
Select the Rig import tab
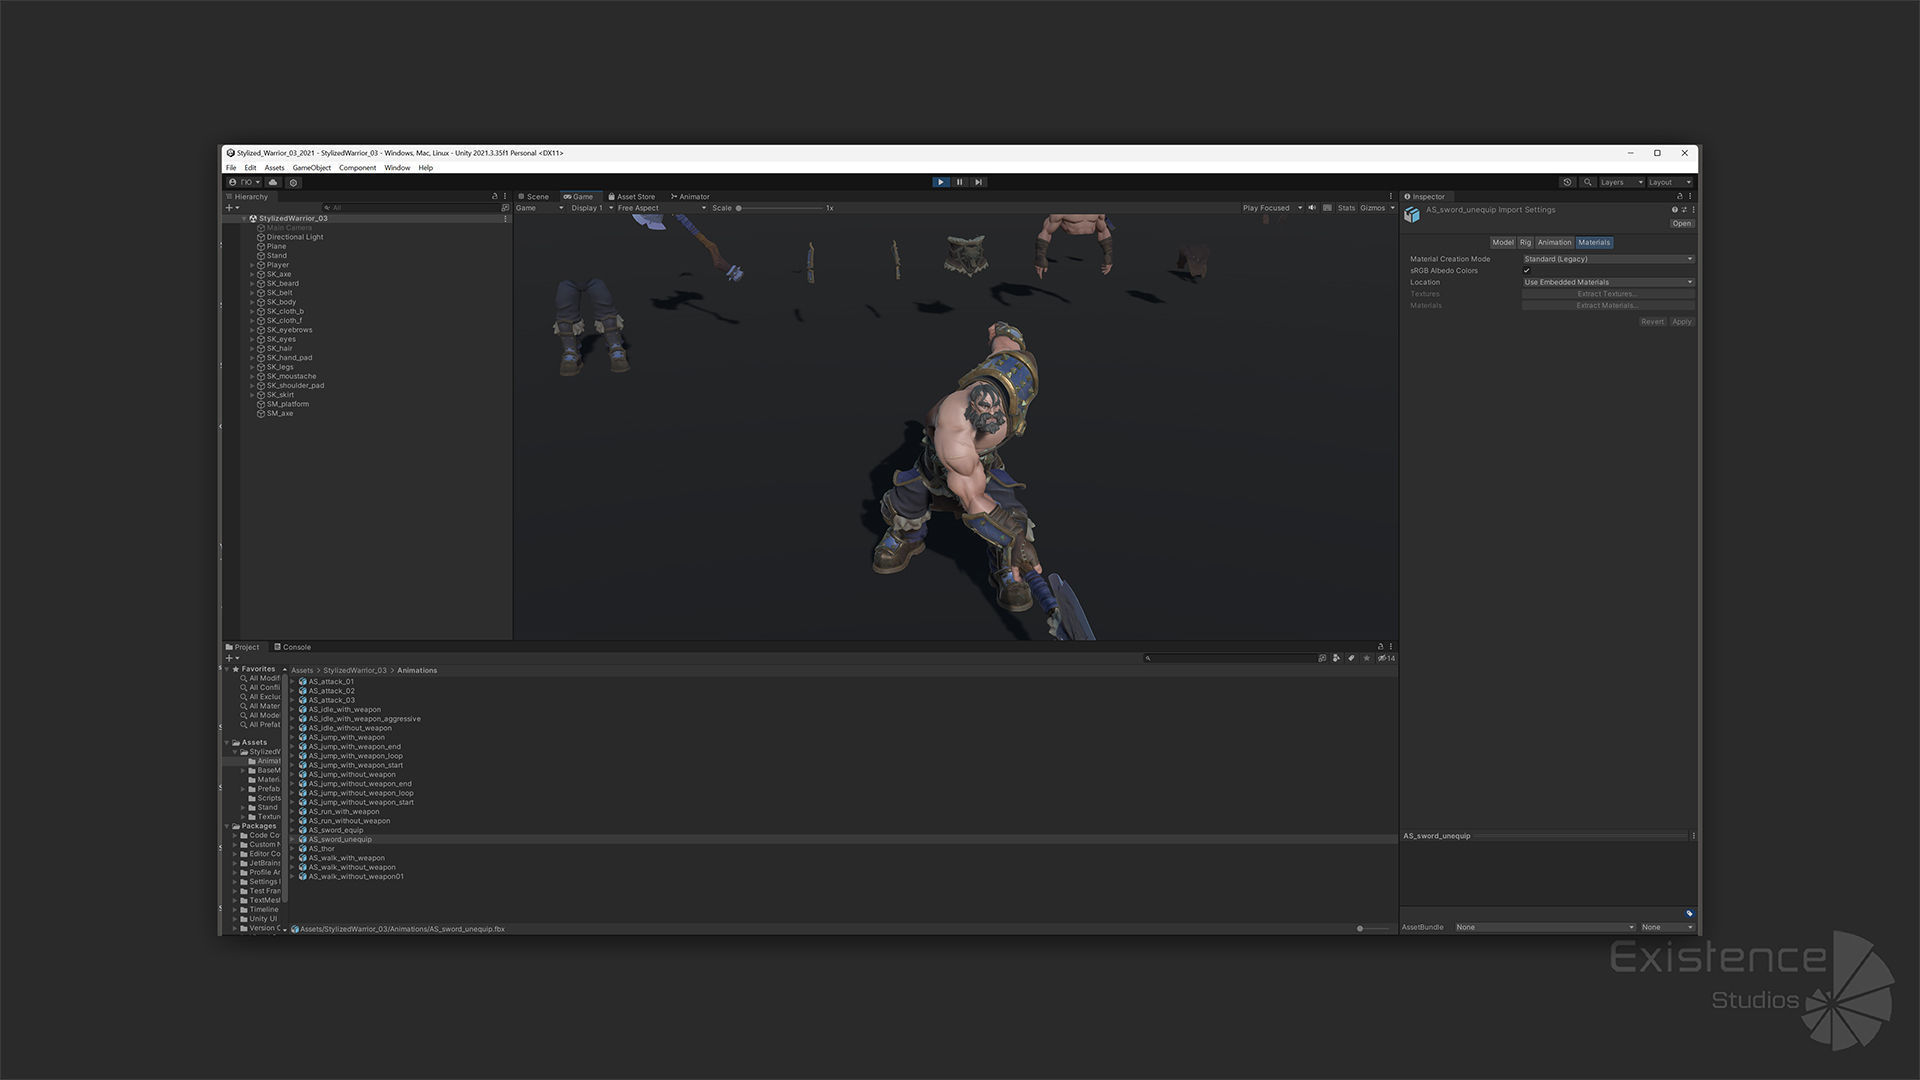[x=1525, y=242]
